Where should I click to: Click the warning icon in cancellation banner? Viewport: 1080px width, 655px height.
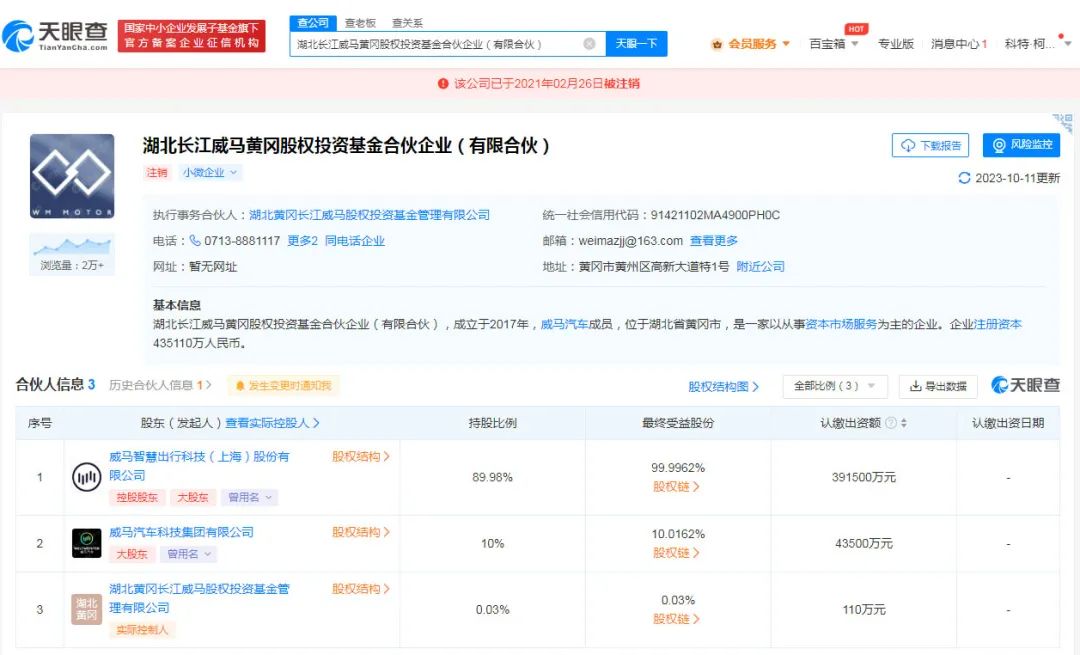pos(443,83)
